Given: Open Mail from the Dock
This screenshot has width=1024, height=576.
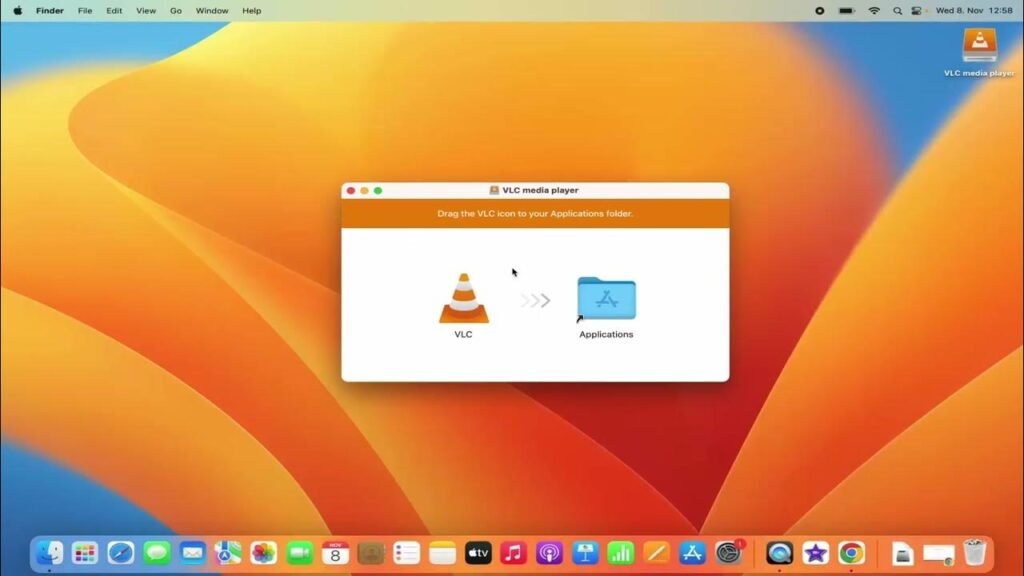Looking at the screenshot, I should (x=192, y=552).
